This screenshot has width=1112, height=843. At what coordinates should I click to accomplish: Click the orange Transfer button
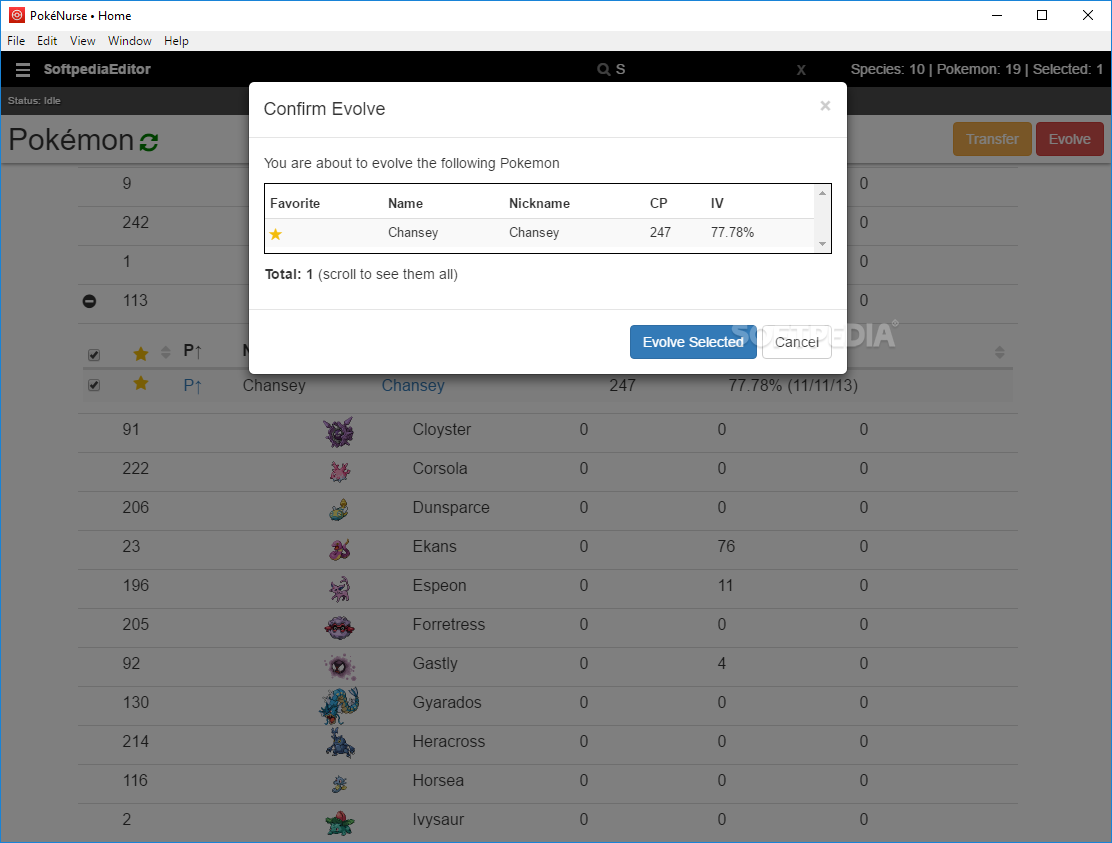[992, 139]
